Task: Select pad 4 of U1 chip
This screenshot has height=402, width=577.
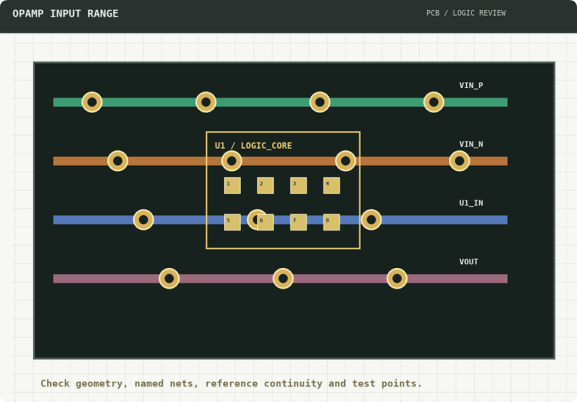Action: (x=332, y=186)
